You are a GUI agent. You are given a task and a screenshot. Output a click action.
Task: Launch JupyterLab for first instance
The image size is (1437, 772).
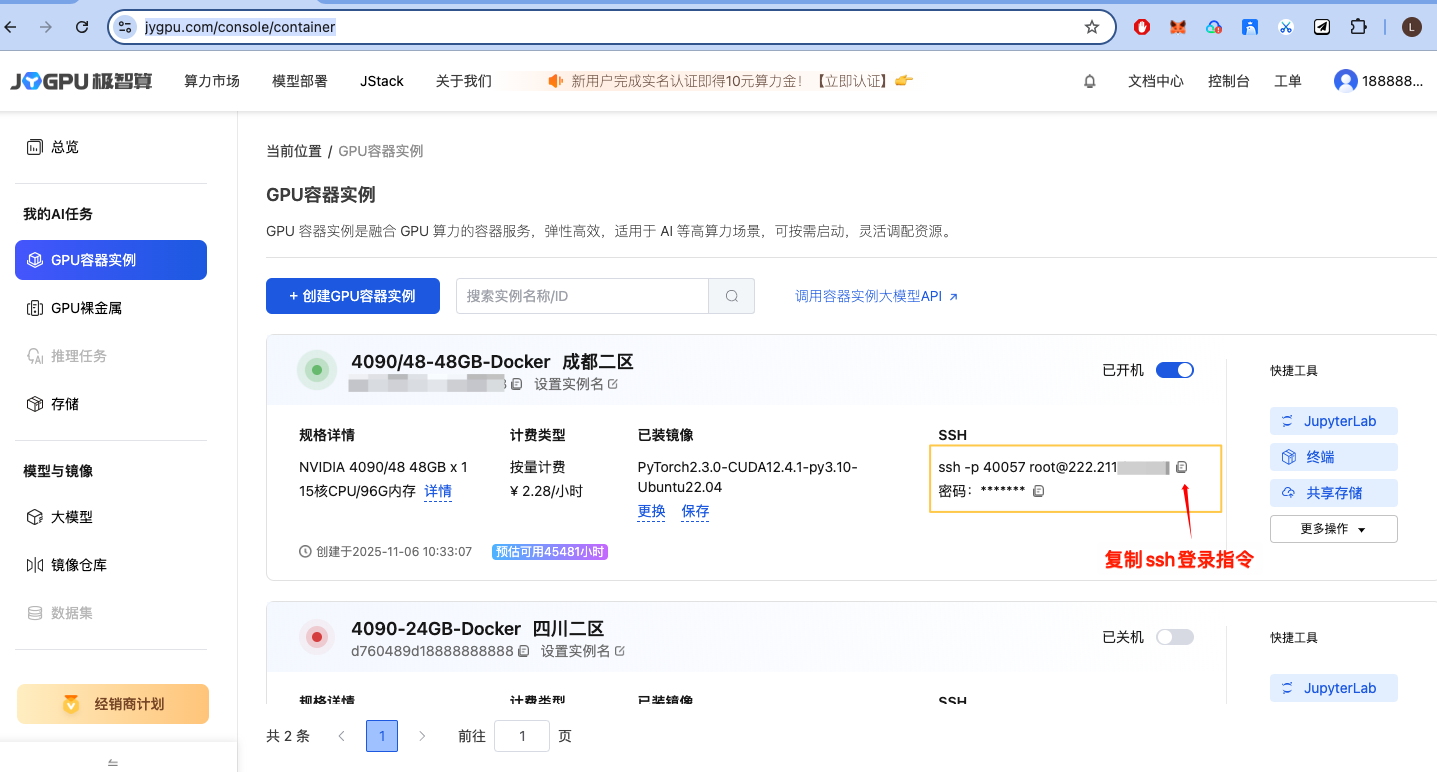coord(1333,421)
